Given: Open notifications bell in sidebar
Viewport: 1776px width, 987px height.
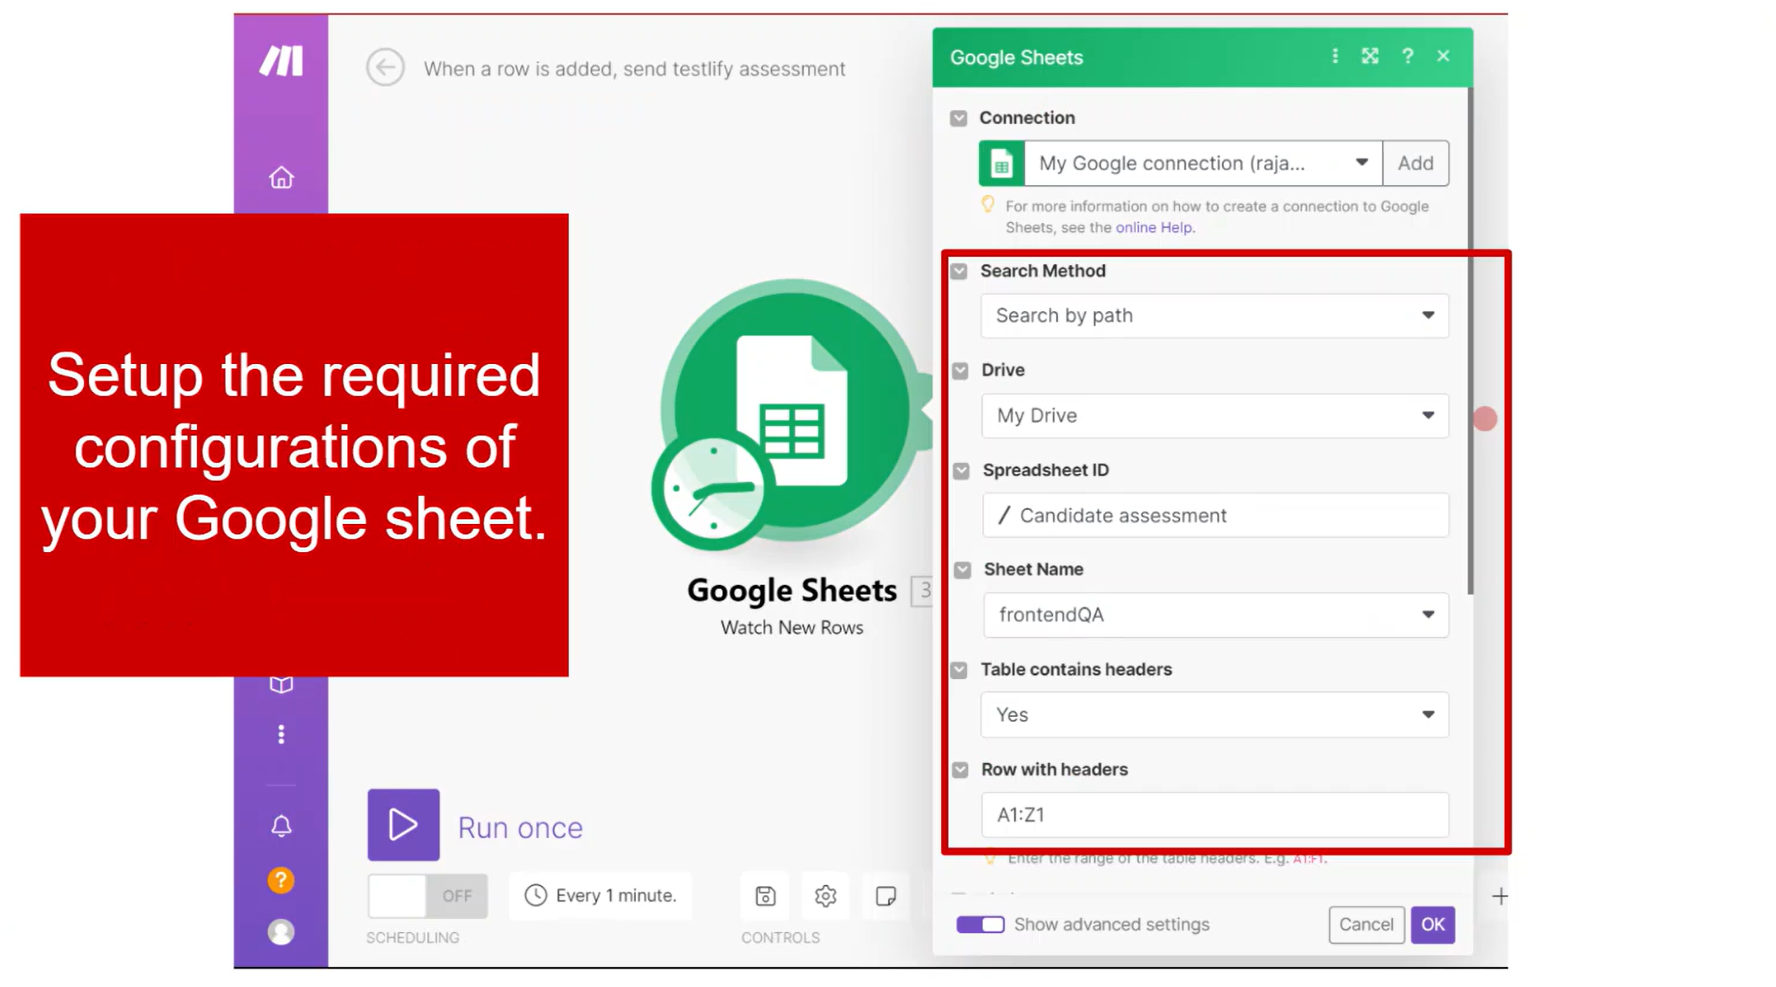Looking at the screenshot, I should pyautogui.click(x=281, y=826).
